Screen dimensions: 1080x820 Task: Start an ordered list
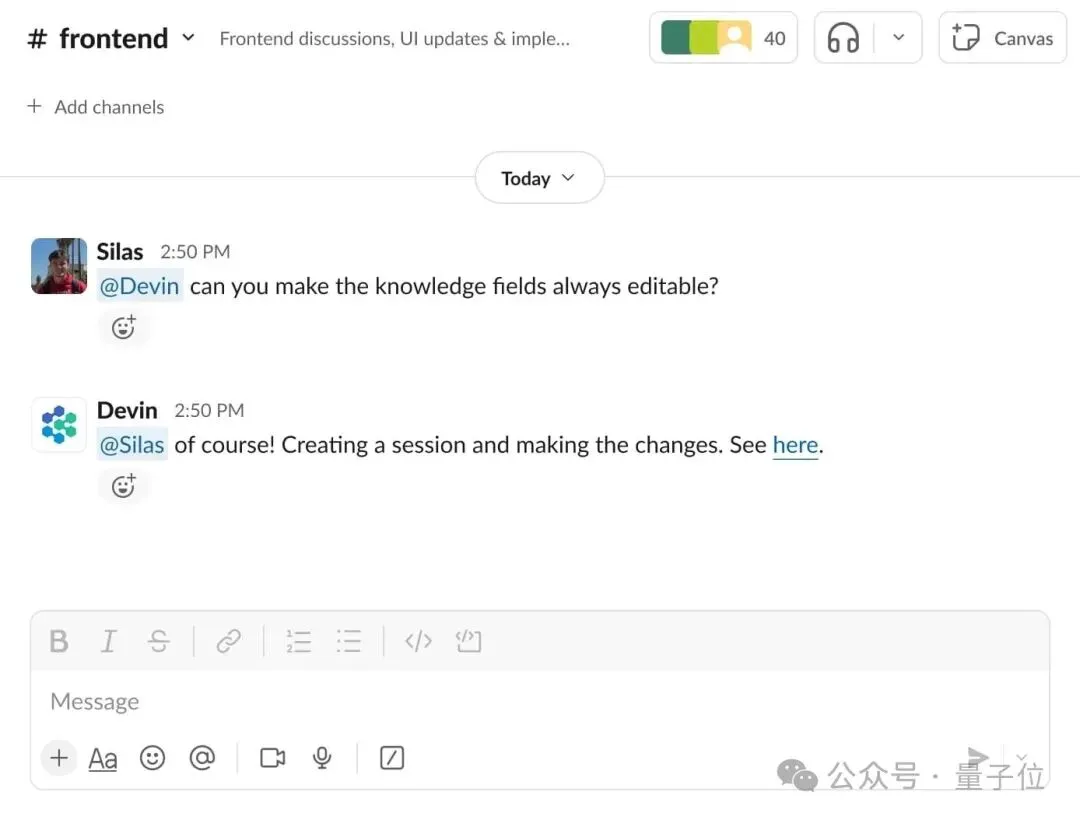pyautogui.click(x=298, y=641)
